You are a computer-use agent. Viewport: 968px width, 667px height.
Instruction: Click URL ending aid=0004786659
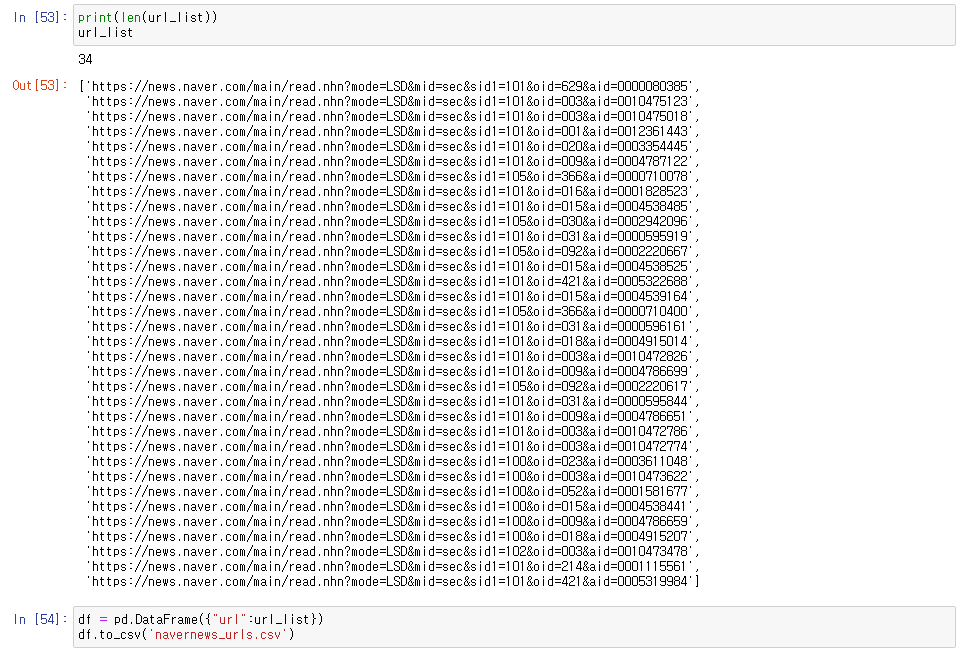(x=390, y=522)
